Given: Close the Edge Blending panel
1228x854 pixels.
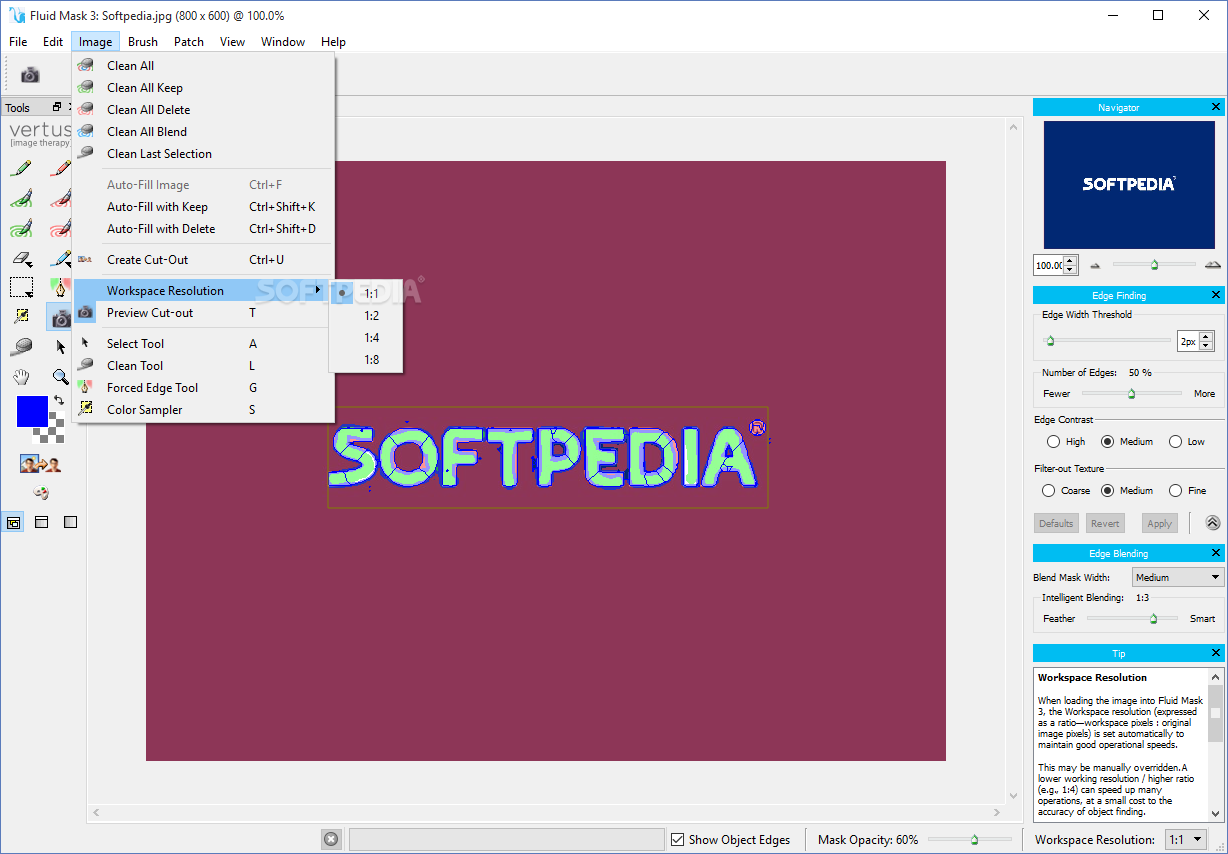Looking at the screenshot, I should 1216,553.
